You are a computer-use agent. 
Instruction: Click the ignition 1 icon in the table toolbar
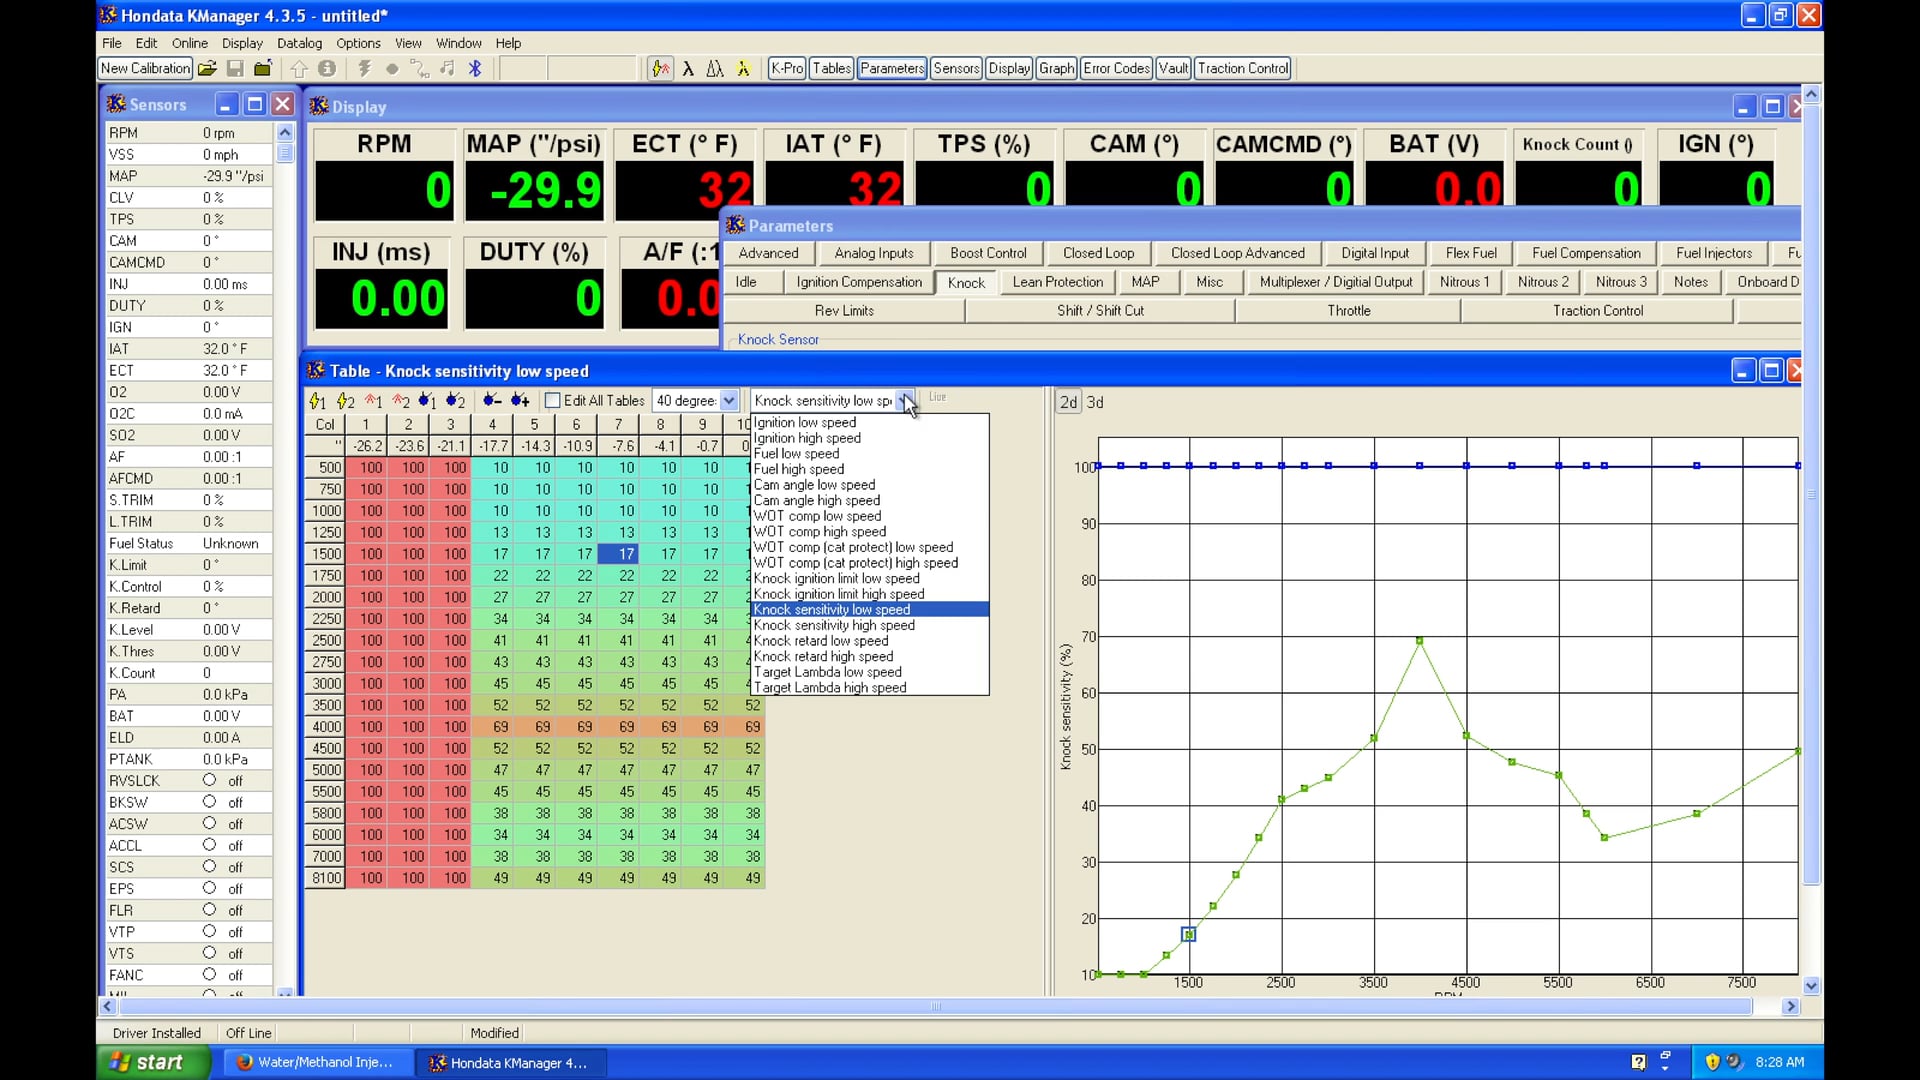pos(318,400)
